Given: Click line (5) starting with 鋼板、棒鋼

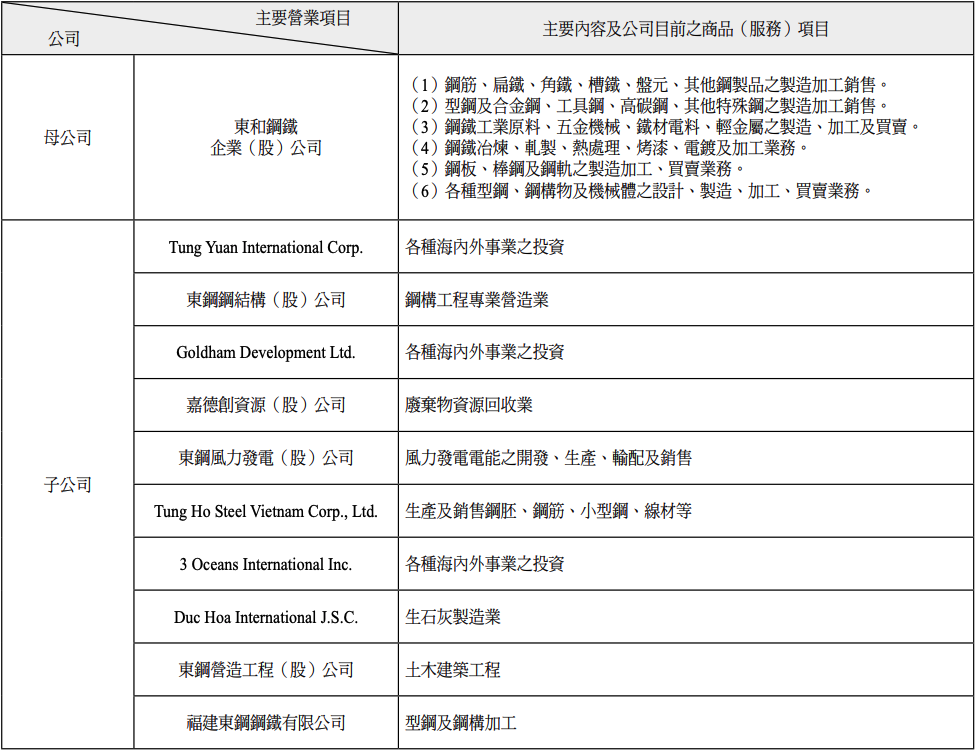Looking at the screenshot, I should tap(577, 169).
